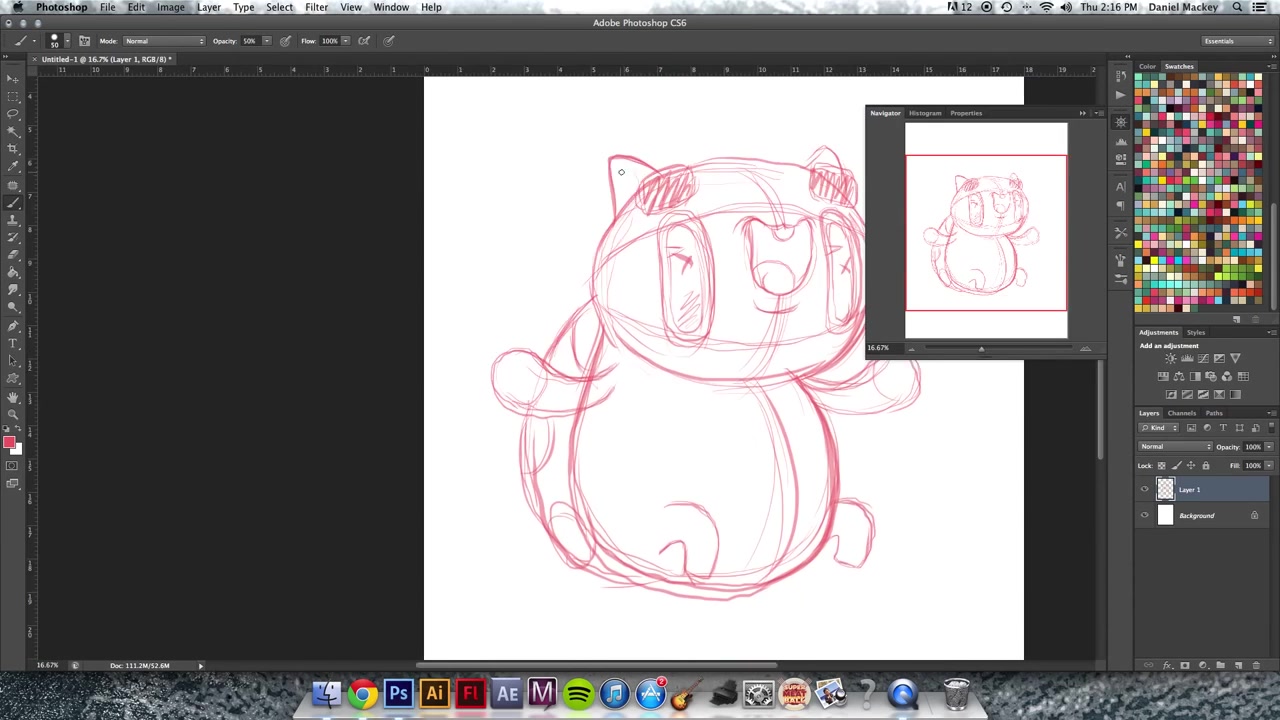The width and height of the screenshot is (1280, 720).
Task: Open the Kind layer filter dropdown
Action: tap(1158, 428)
